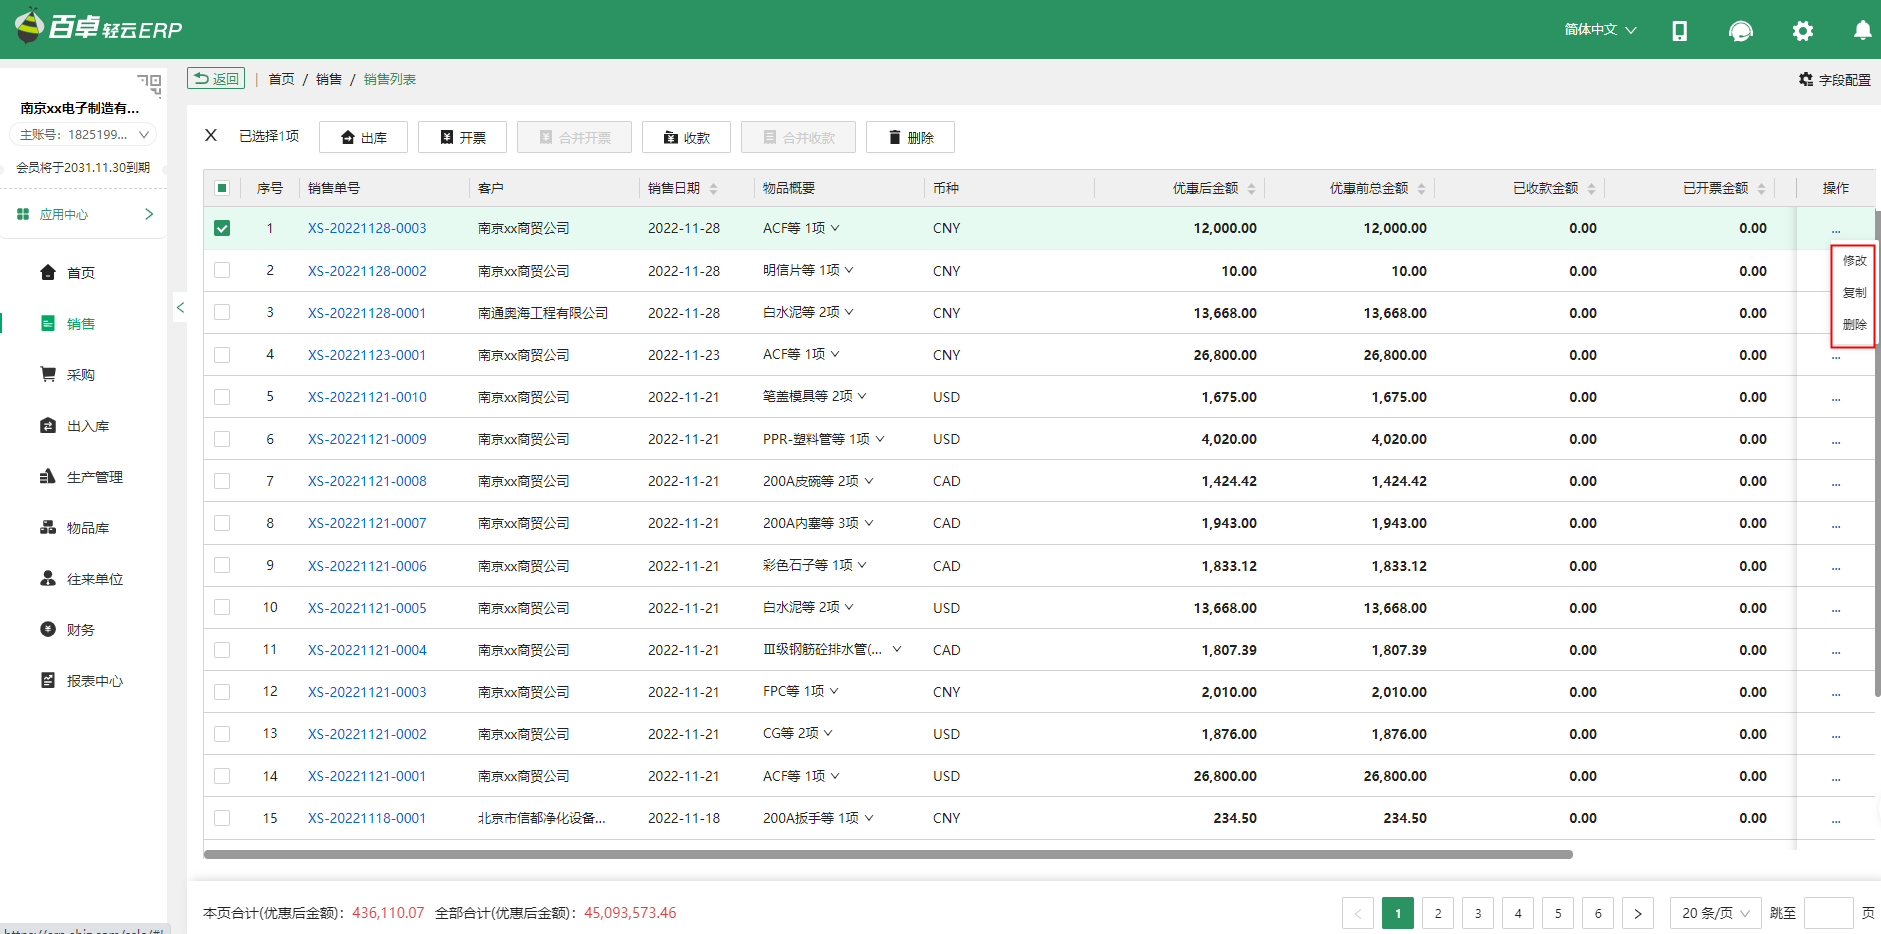
Task: Check row XS-20221128-0002
Action: tap(222, 270)
